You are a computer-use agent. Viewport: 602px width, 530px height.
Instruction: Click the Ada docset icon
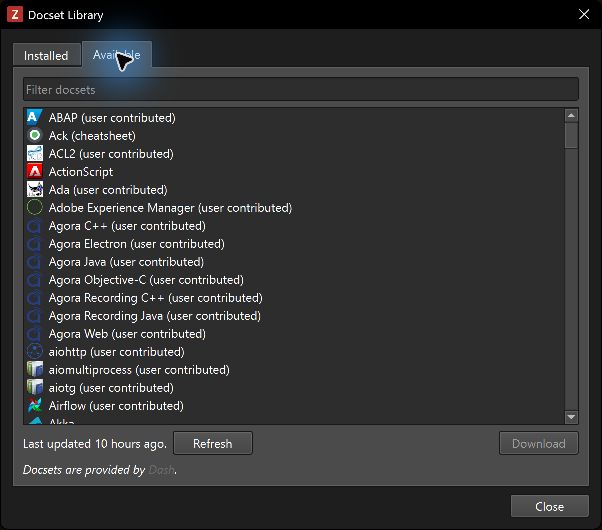(35, 189)
